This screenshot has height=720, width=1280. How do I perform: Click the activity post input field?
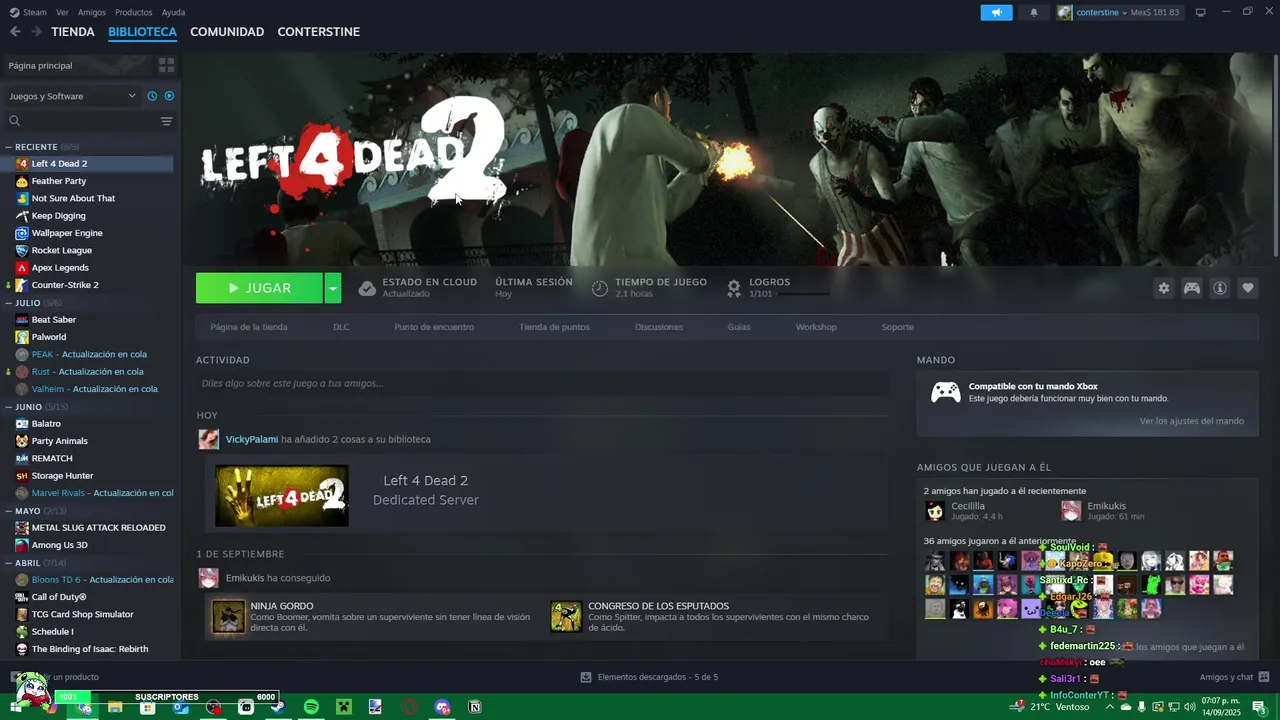tap(542, 383)
